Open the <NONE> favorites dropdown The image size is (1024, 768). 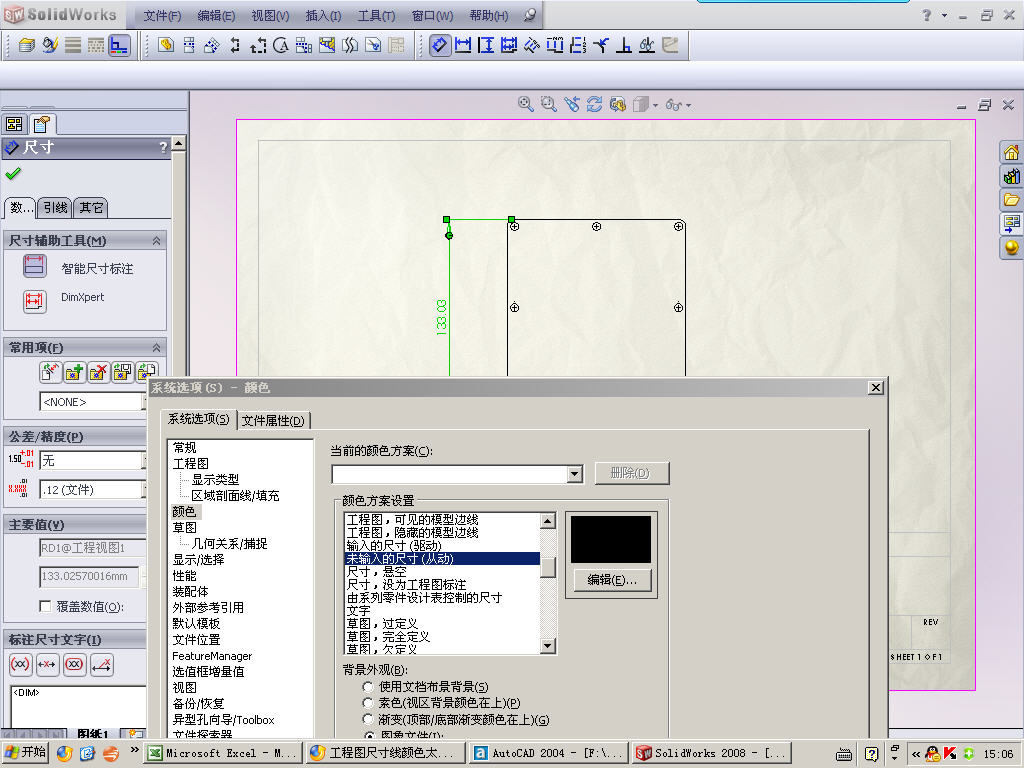[x=93, y=402]
